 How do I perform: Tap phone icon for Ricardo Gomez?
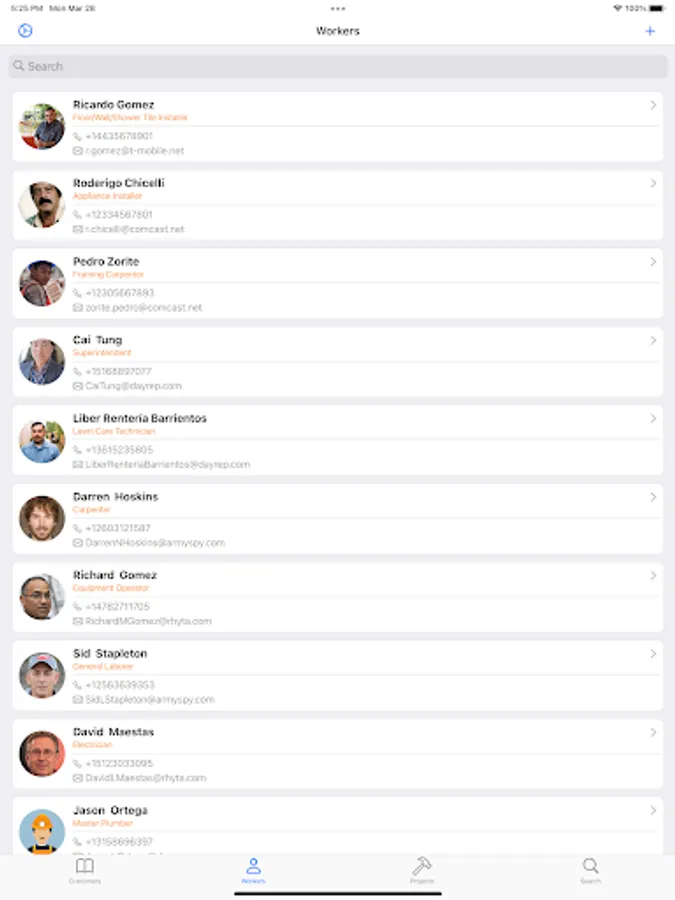coord(77,136)
